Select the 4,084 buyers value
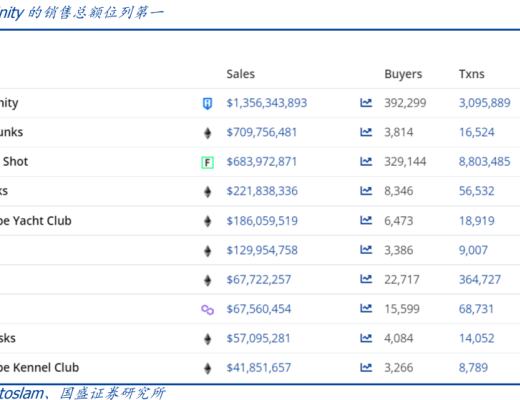Image resolution: width=520 pixels, height=400 pixels. 399,338
